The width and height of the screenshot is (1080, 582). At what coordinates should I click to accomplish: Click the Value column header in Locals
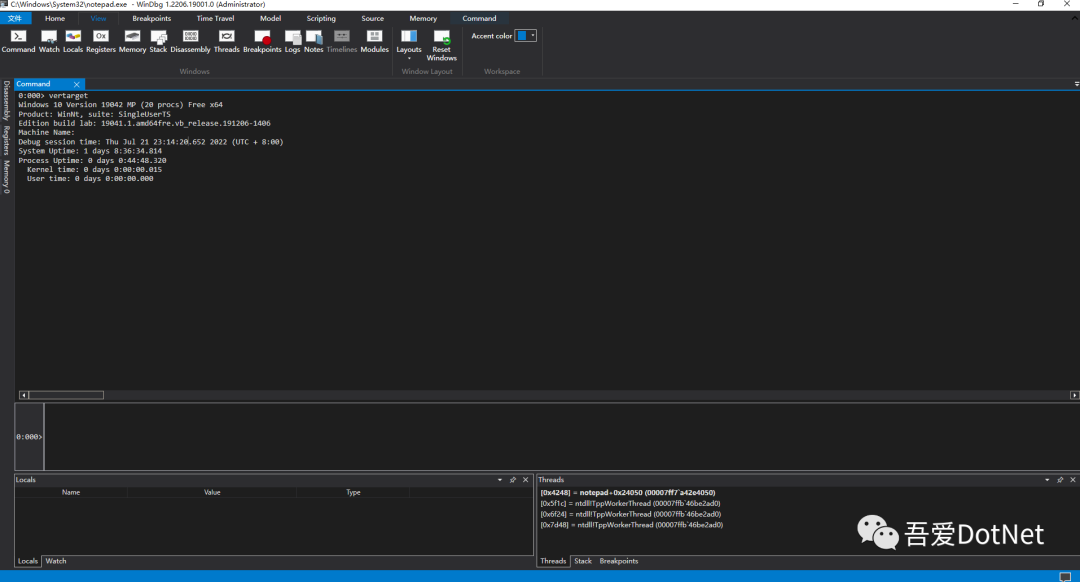pyautogui.click(x=212, y=492)
